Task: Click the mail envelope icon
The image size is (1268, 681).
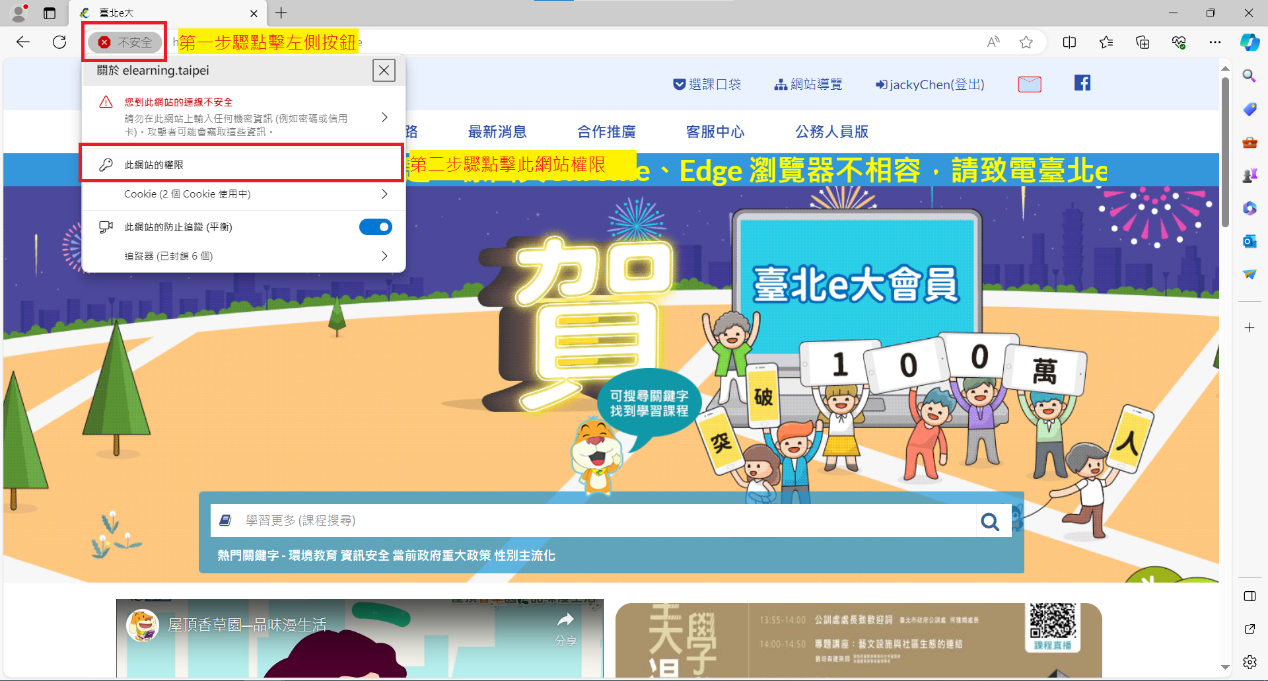Action: click(x=1030, y=84)
